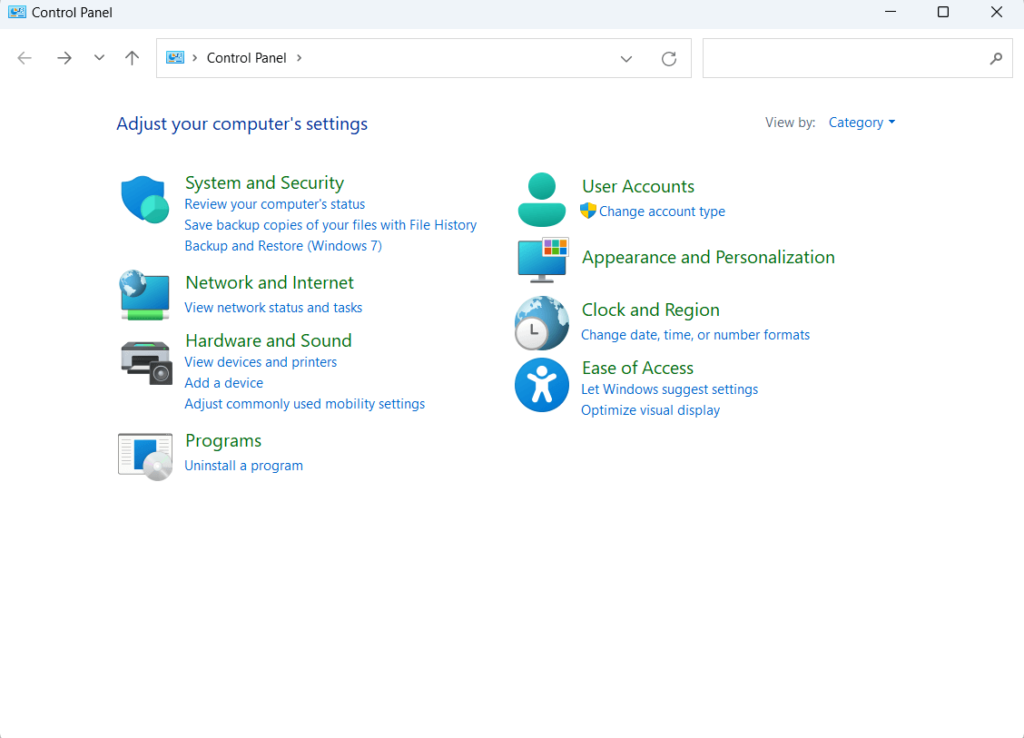Open the address bar previous locations dropdown
The height and width of the screenshot is (738, 1024).
point(626,59)
